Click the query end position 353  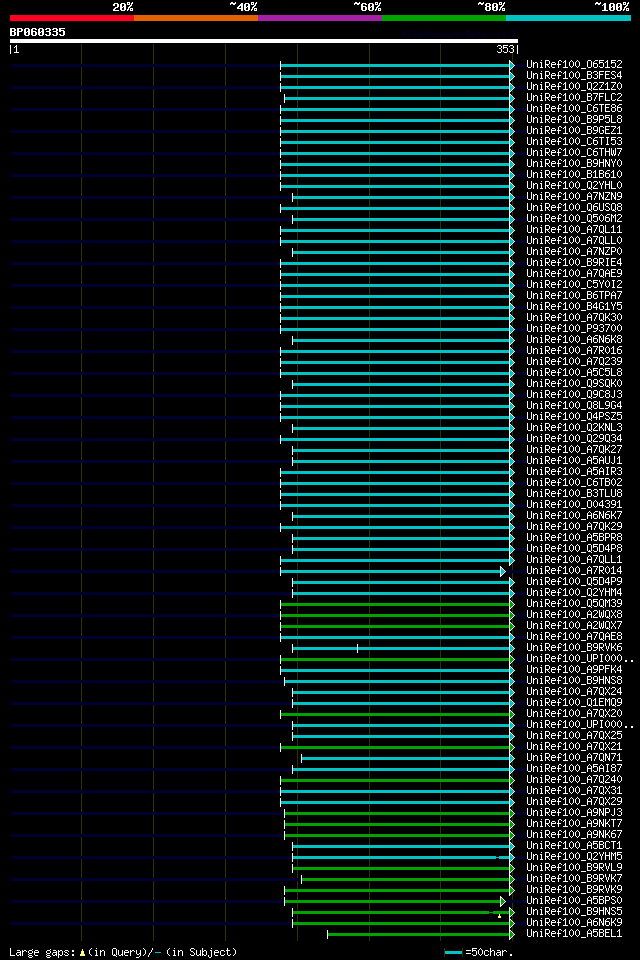(x=505, y=49)
